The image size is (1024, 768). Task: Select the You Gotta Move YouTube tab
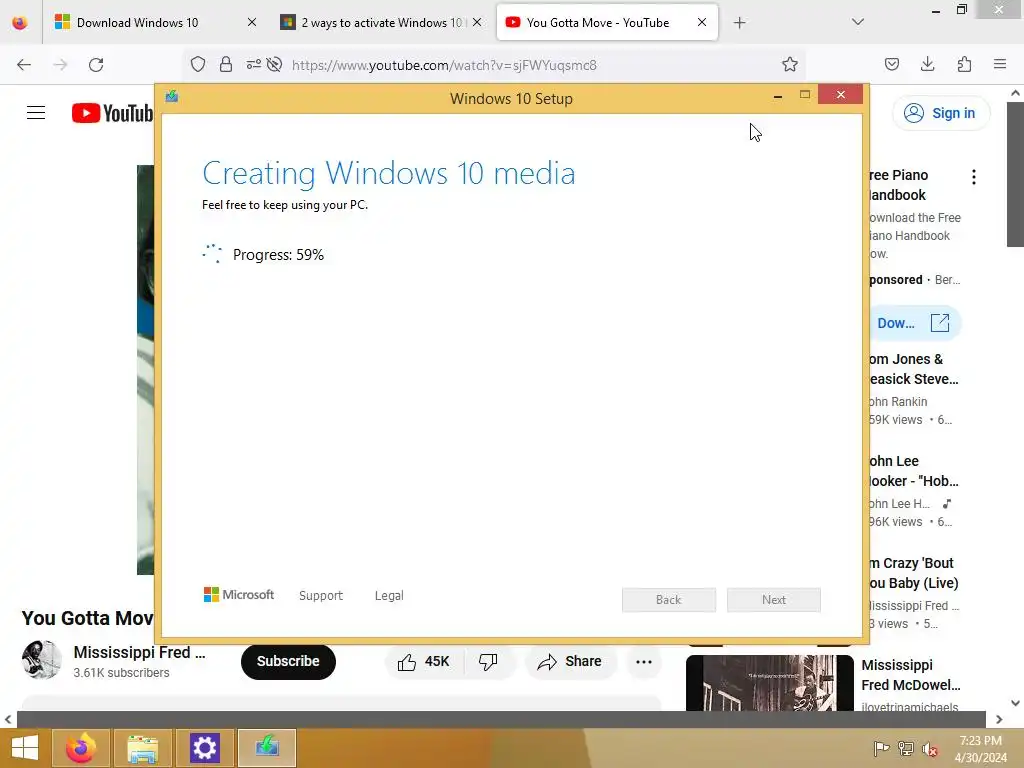pos(607,22)
